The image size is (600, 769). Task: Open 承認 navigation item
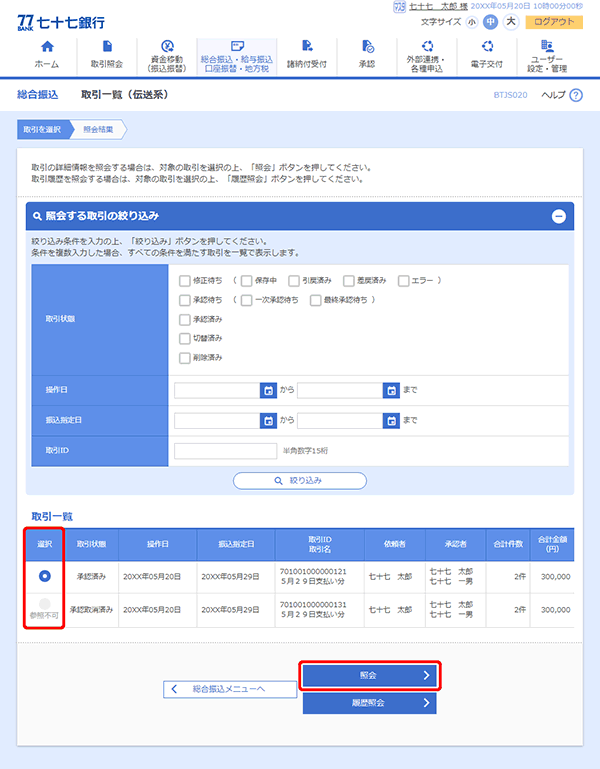point(367,56)
